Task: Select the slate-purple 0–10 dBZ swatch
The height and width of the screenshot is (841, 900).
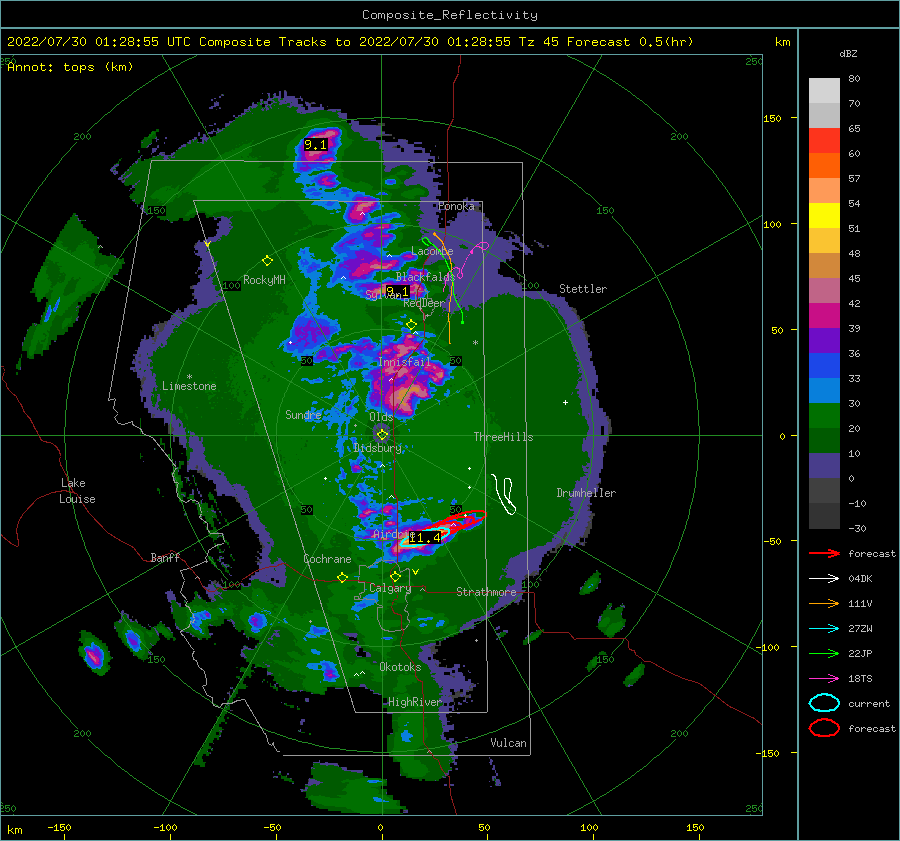Action: pyautogui.click(x=824, y=466)
